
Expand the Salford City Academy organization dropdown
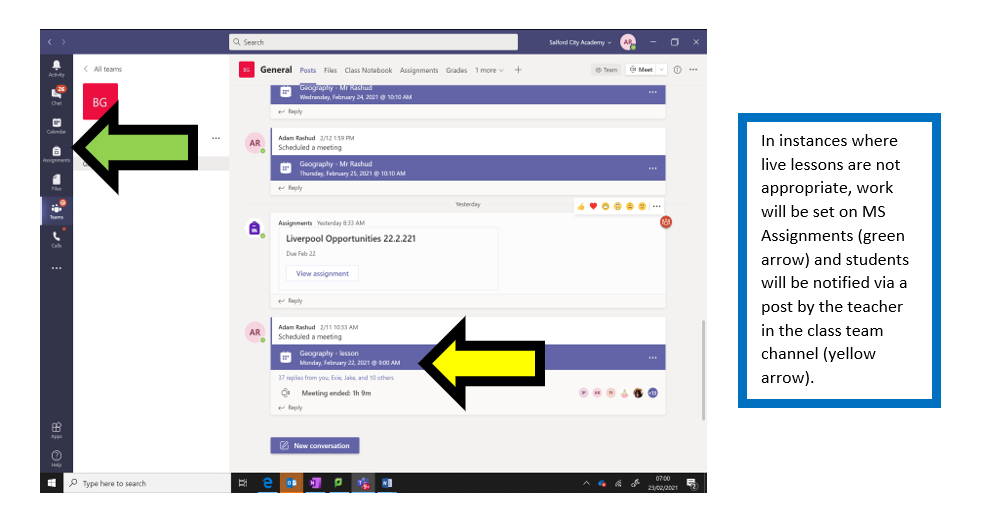(x=580, y=42)
